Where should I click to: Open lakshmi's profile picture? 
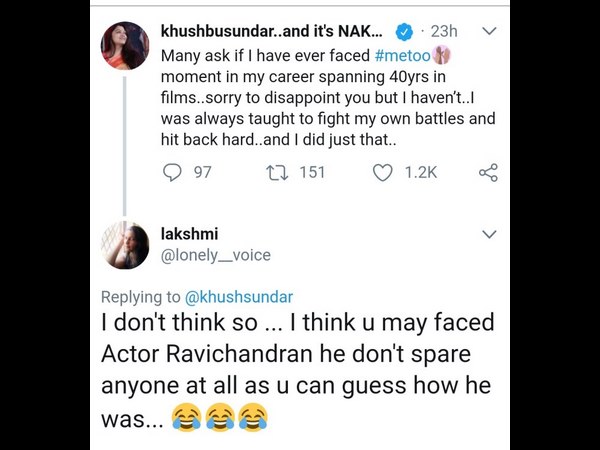pos(125,246)
